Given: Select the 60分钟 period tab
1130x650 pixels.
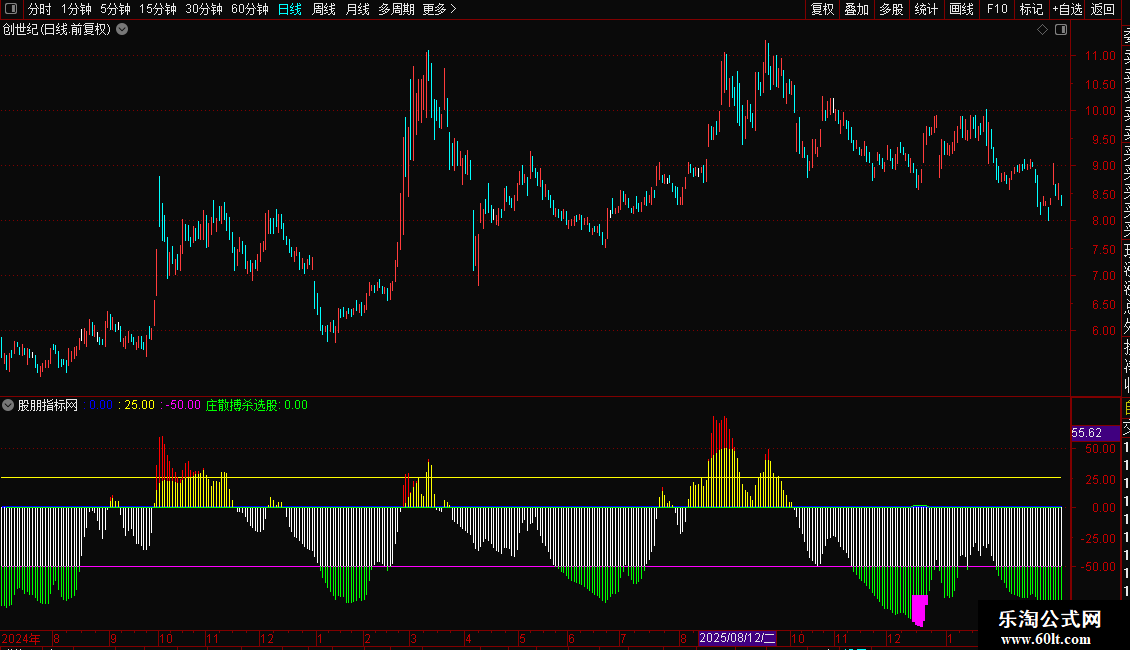Looking at the screenshot, I should pos(250,9).
